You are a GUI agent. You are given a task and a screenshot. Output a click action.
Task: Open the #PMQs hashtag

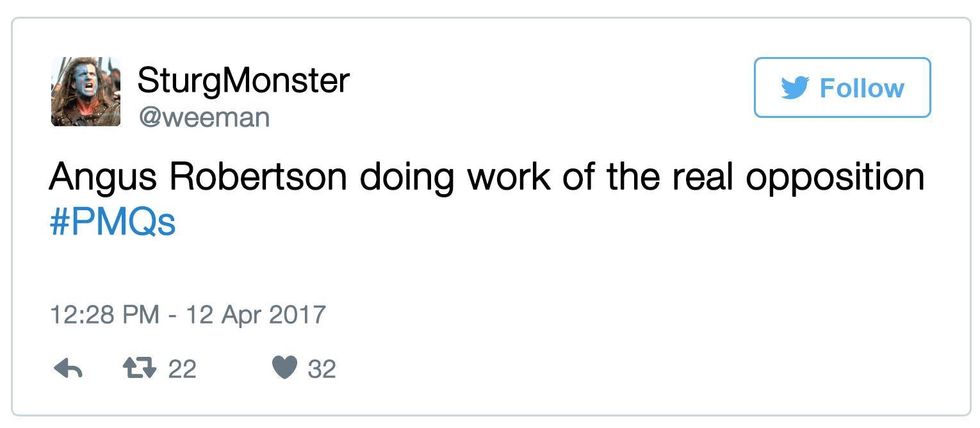pyautogui.click(x=112, y=221)
